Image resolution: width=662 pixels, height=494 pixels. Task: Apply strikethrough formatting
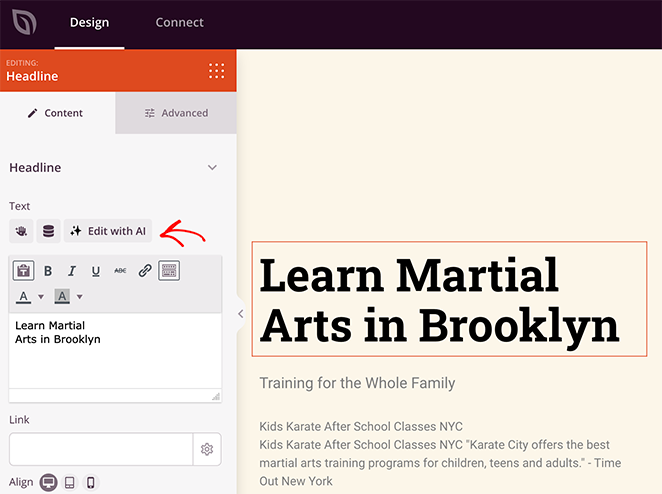coord(120,271)
